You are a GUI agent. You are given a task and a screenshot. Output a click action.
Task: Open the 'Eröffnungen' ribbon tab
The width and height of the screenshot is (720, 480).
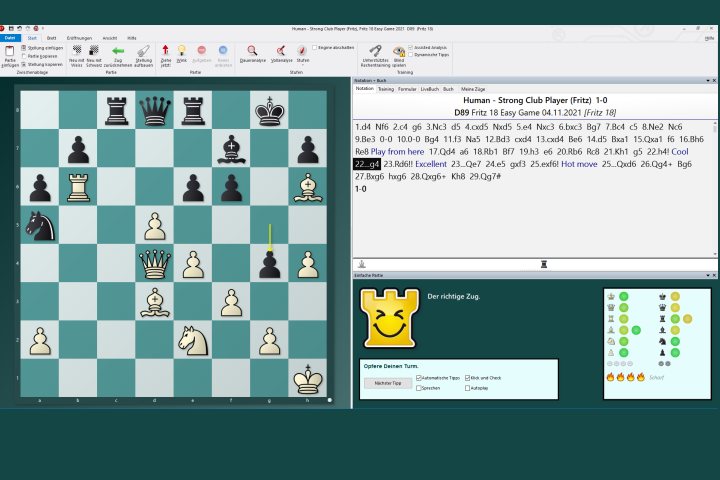pos(80,37)
